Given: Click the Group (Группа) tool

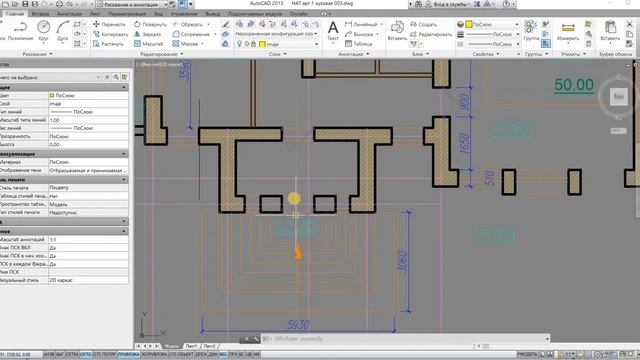Looking at the screenshot, I should point(531,31).
